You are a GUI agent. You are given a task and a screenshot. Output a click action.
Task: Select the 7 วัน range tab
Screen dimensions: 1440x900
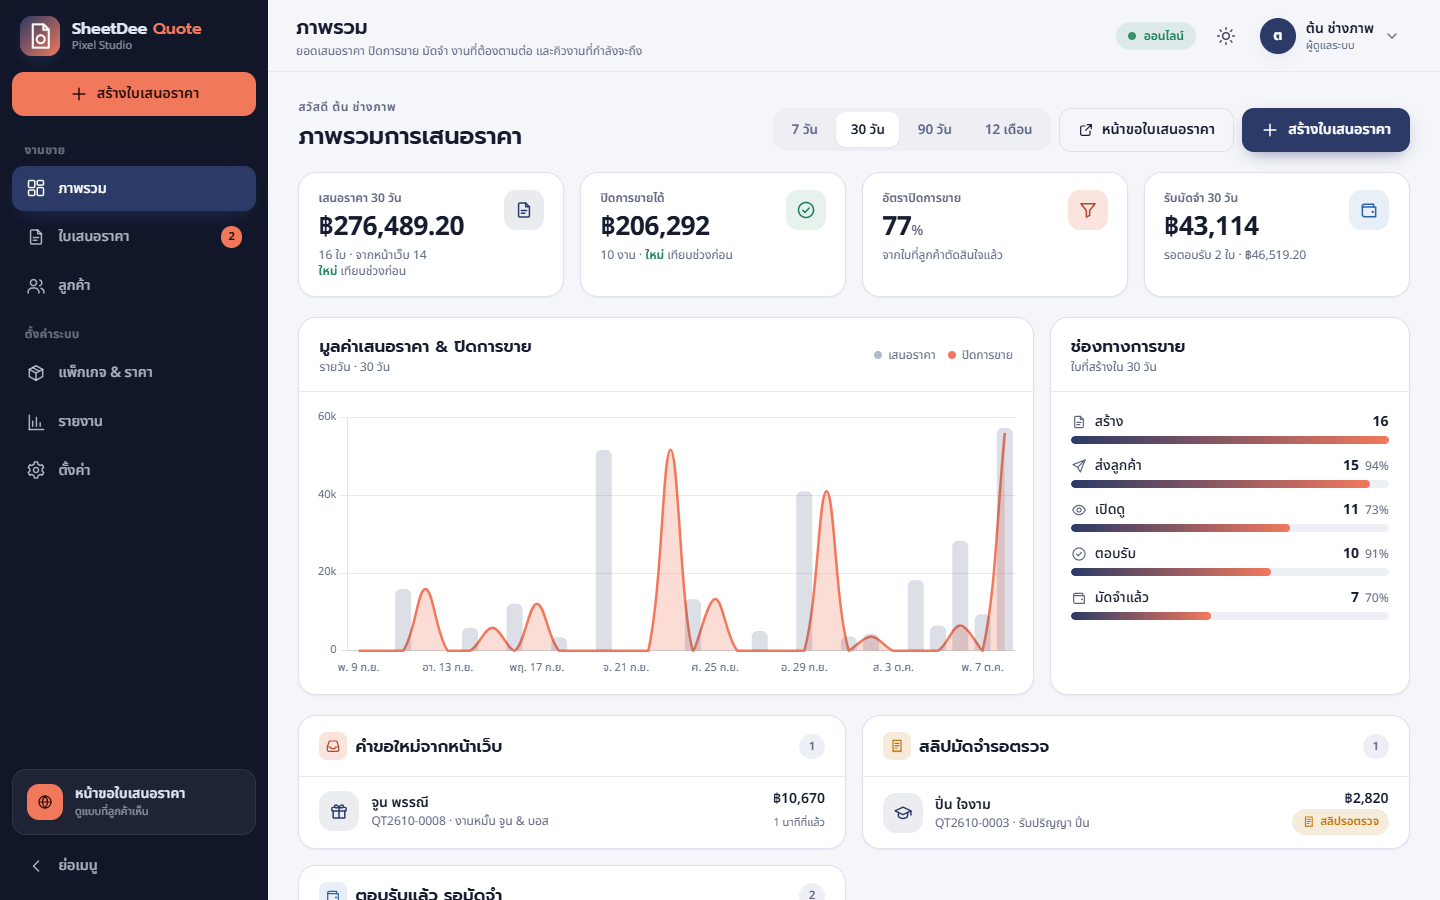805,130
